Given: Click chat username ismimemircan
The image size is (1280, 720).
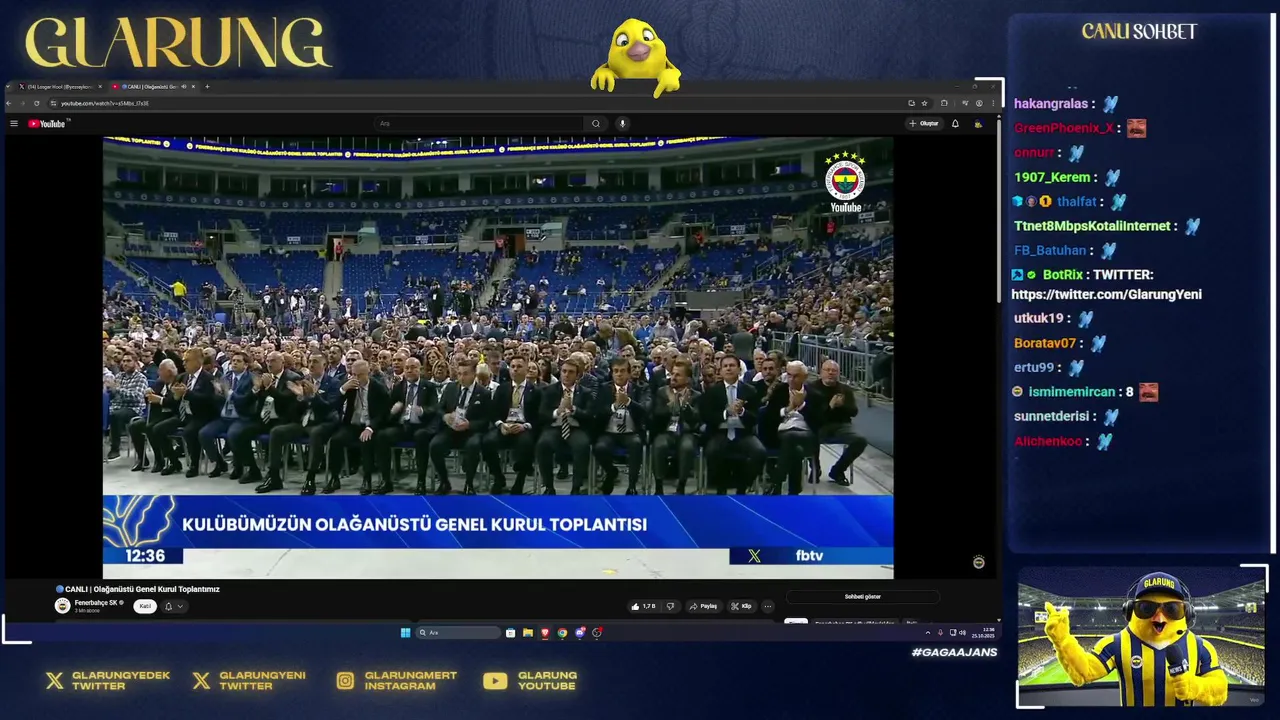Looking at the screenshot, I should [x=1071, y=392].
